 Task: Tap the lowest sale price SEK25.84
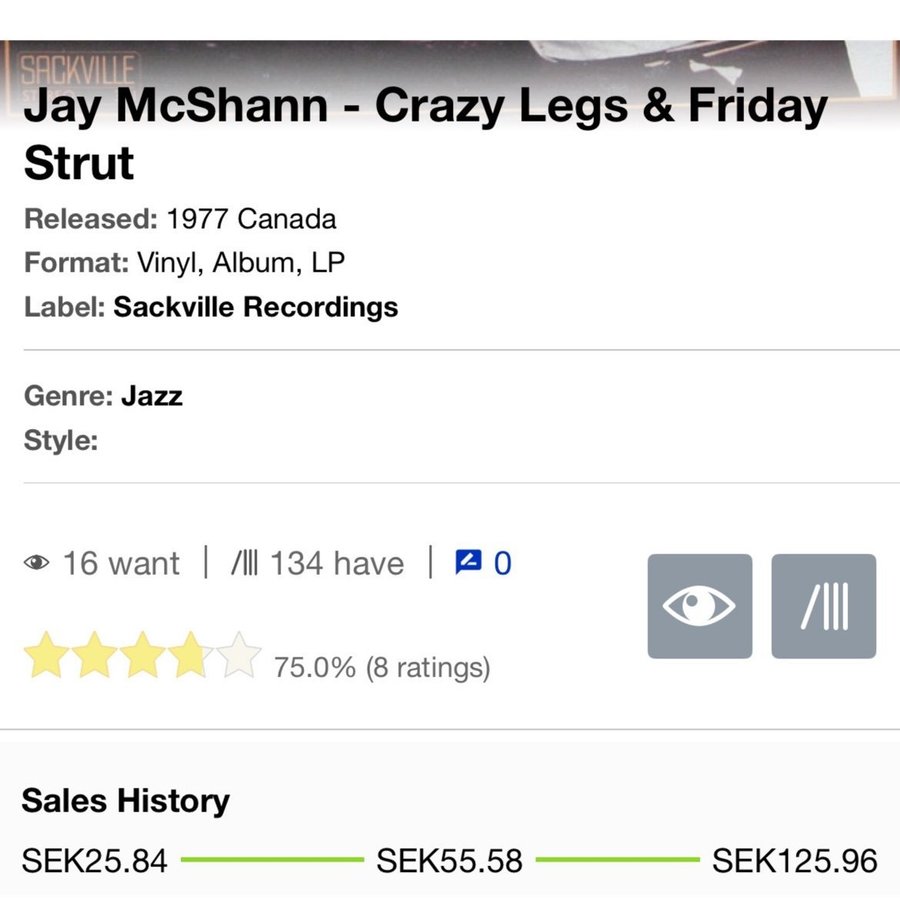[94, 860]
